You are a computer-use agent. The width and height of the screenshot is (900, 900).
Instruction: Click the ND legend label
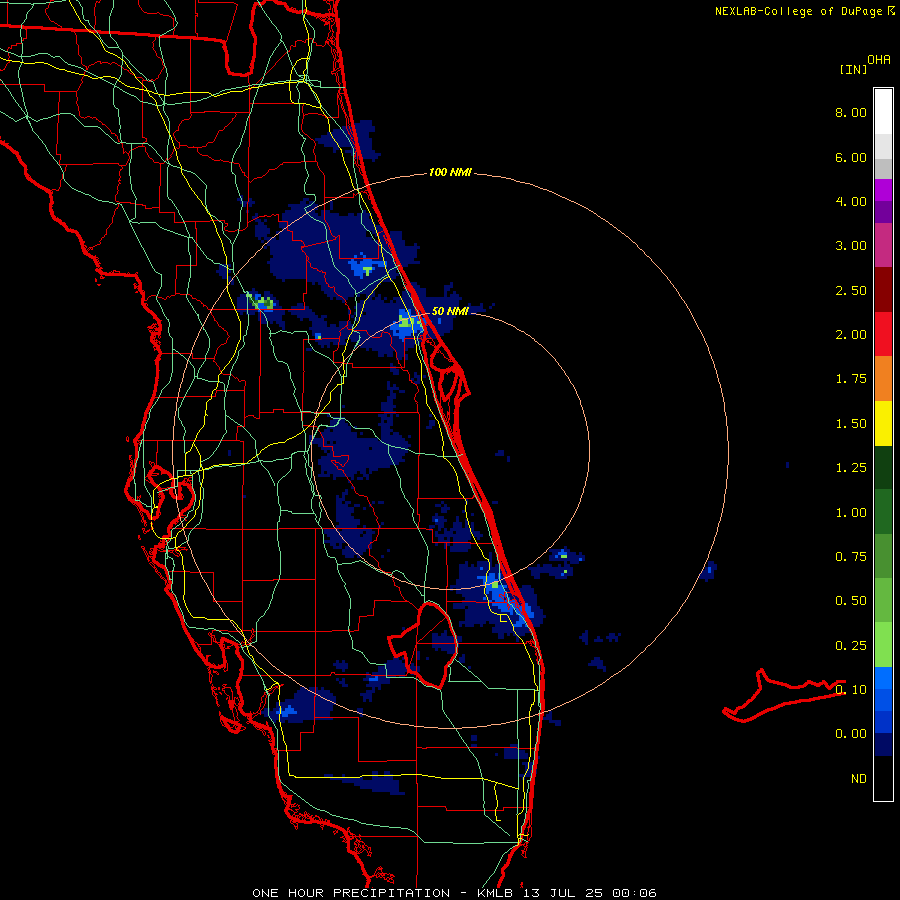859,779
